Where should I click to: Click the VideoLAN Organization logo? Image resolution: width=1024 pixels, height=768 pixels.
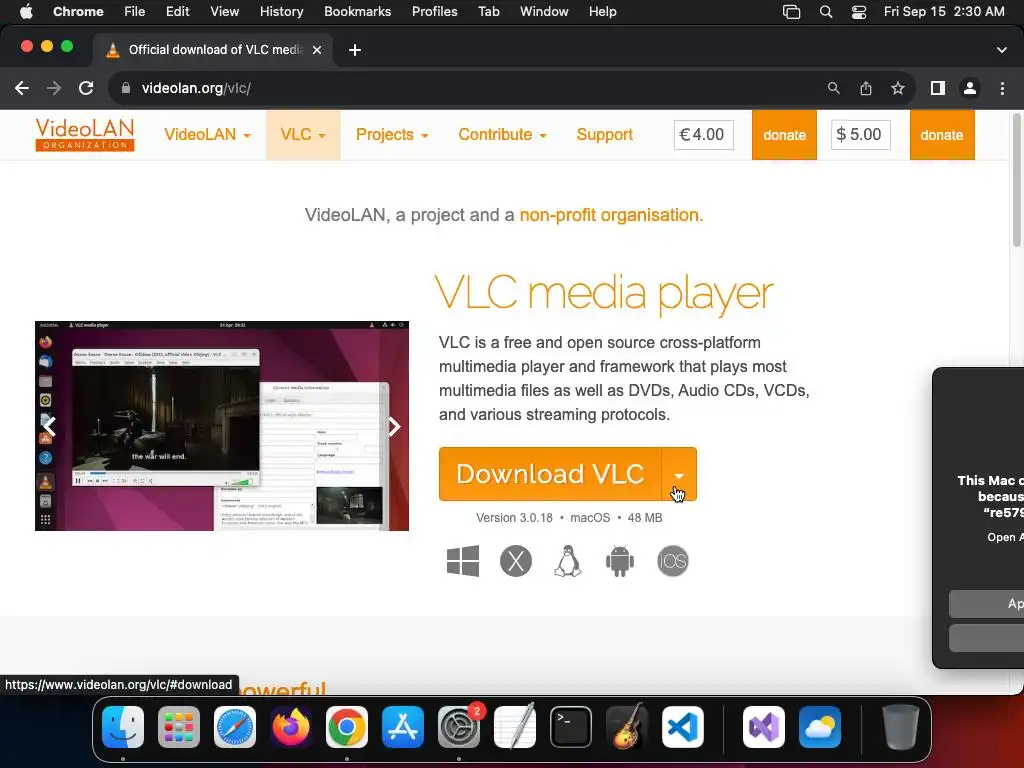[x=85, y=135]
